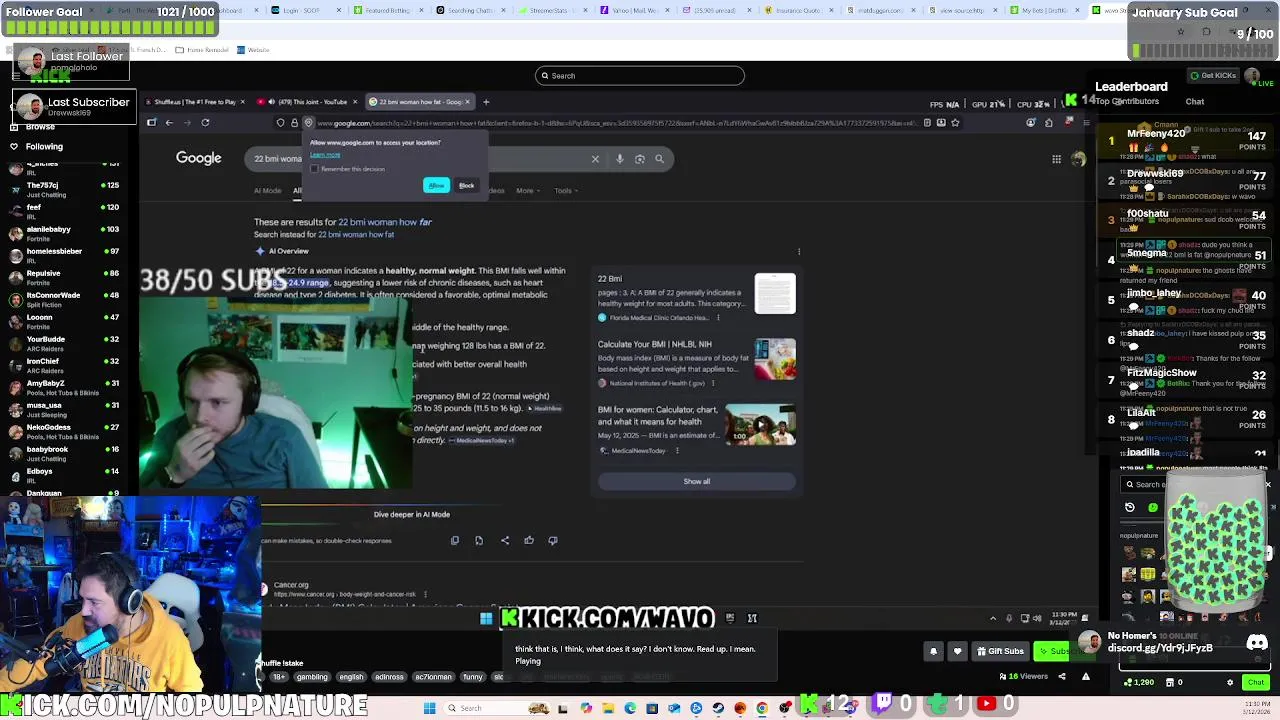This screenshot has height=720, width=1280.
Task: Open new browser tab plus
Action: click(x=486, y=102)
